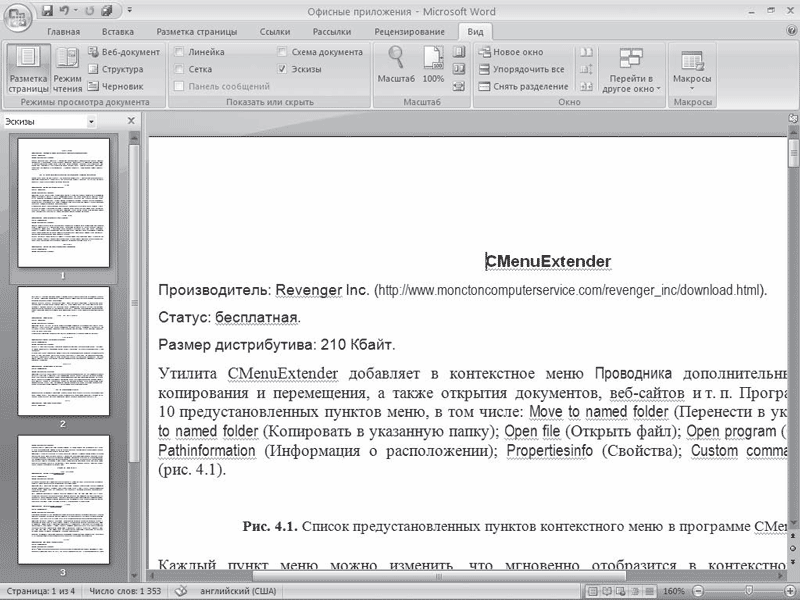The image size is (800, 600).
Task: Select page 3 thumbnail
Action: point(64,500)
